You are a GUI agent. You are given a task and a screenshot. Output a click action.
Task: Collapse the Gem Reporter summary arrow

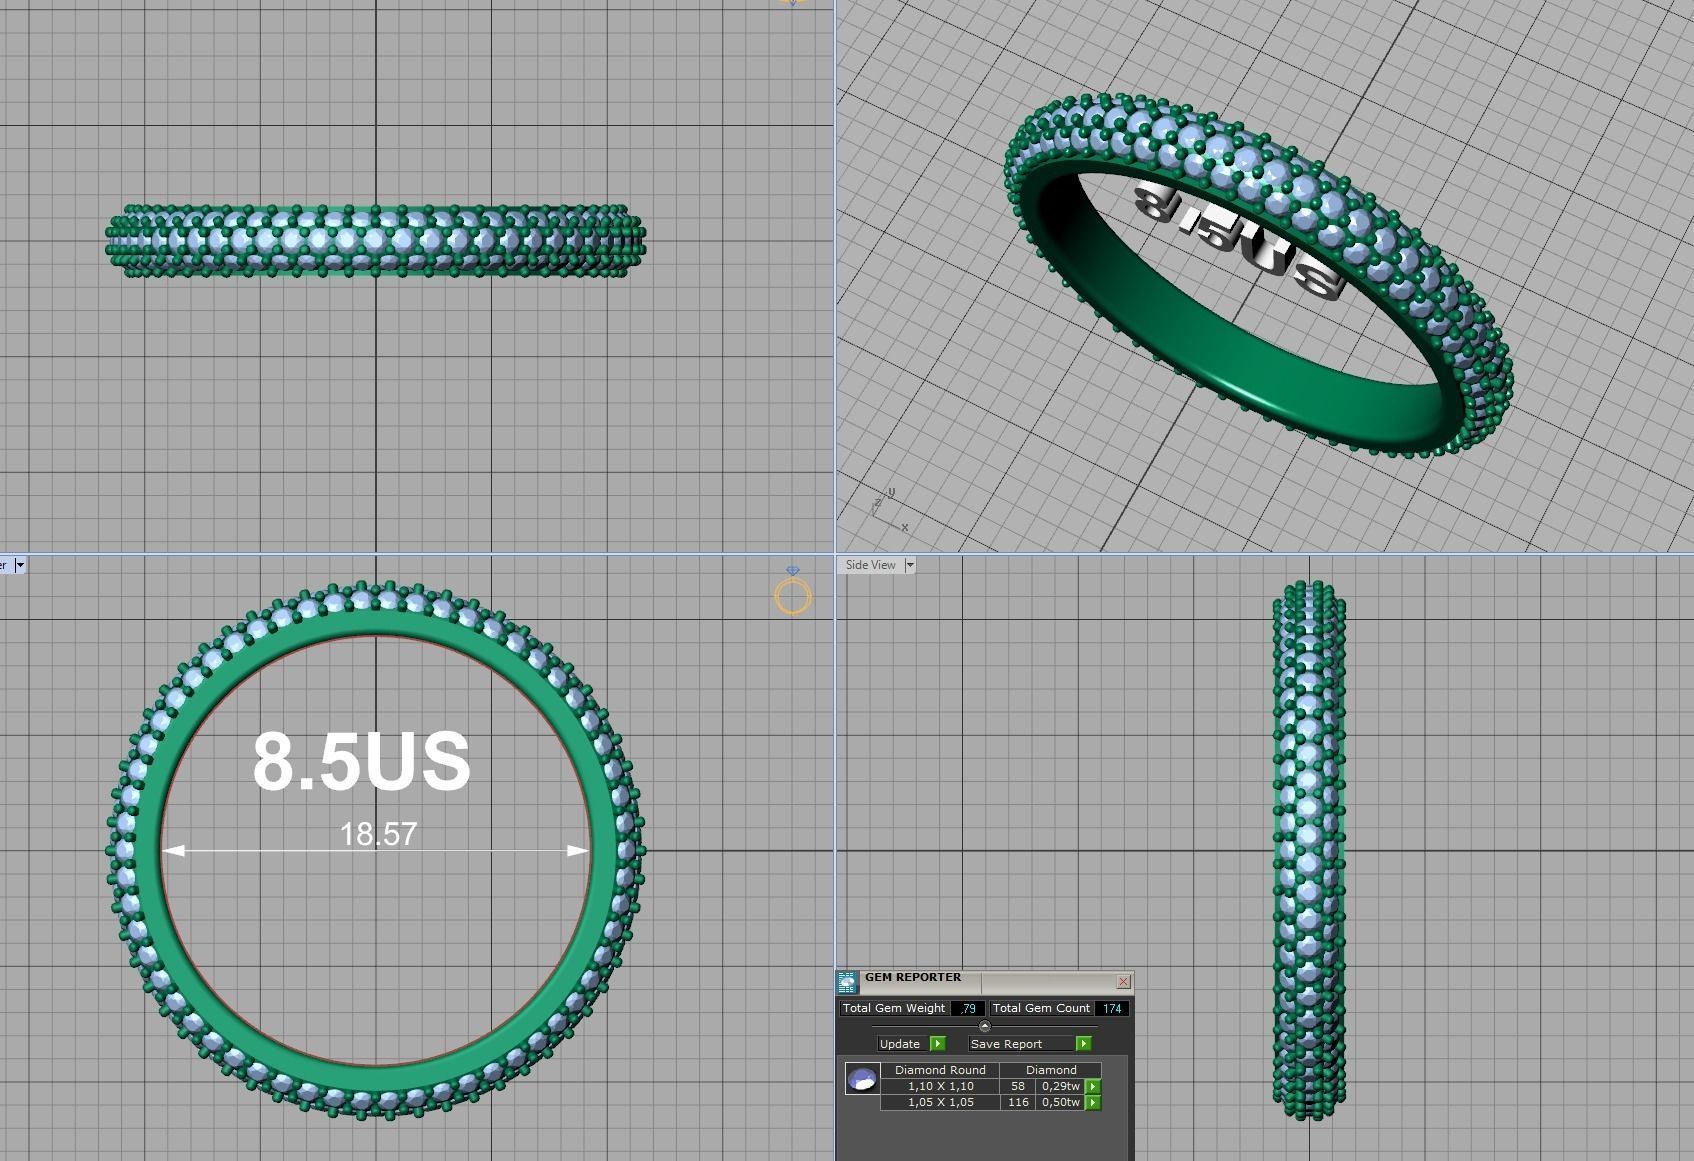pos(984,1026)
